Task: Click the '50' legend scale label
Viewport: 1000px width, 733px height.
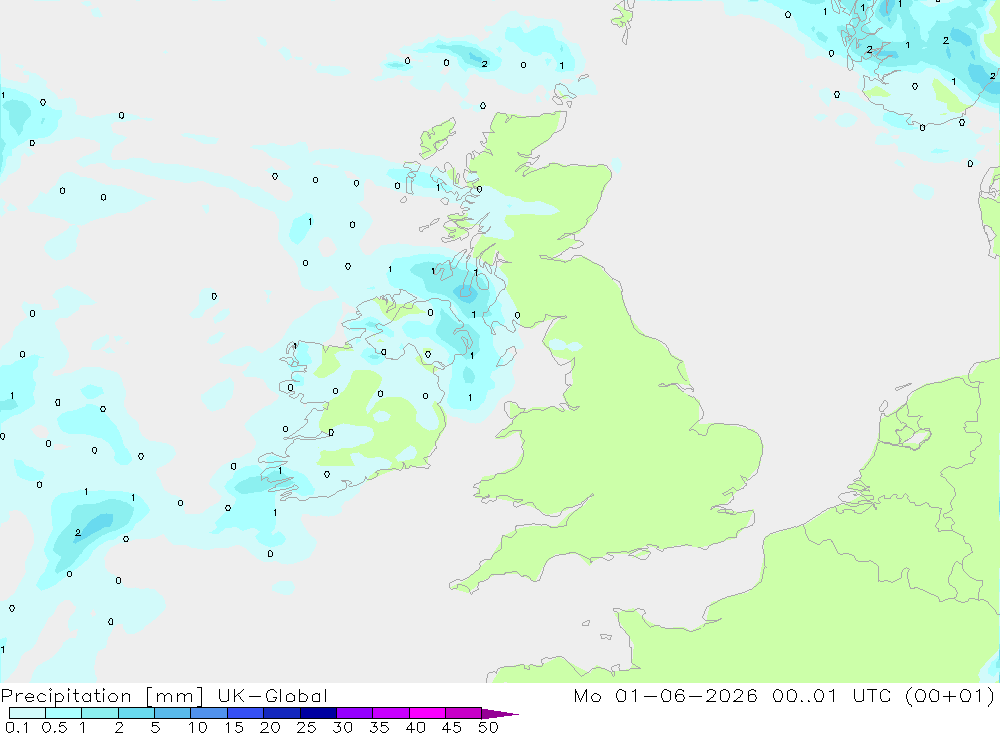Action: tap(488, 727)
